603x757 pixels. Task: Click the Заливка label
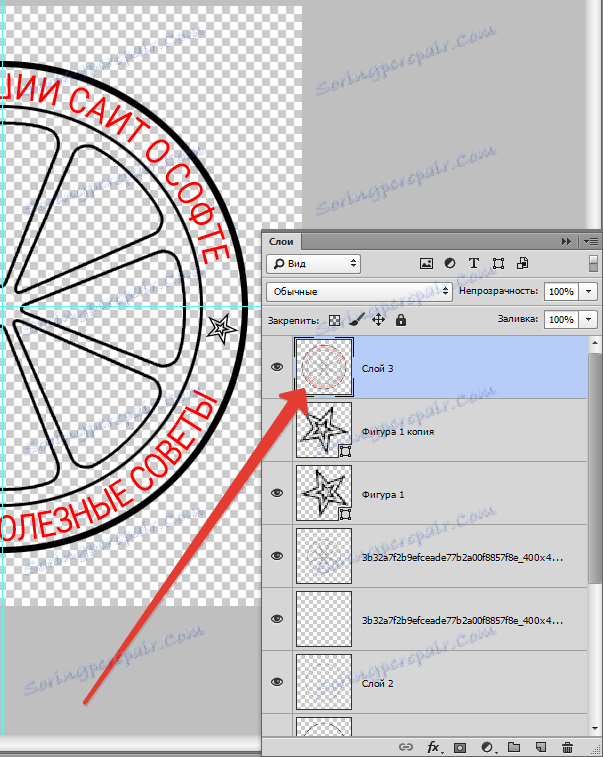[x=518, y=319]
